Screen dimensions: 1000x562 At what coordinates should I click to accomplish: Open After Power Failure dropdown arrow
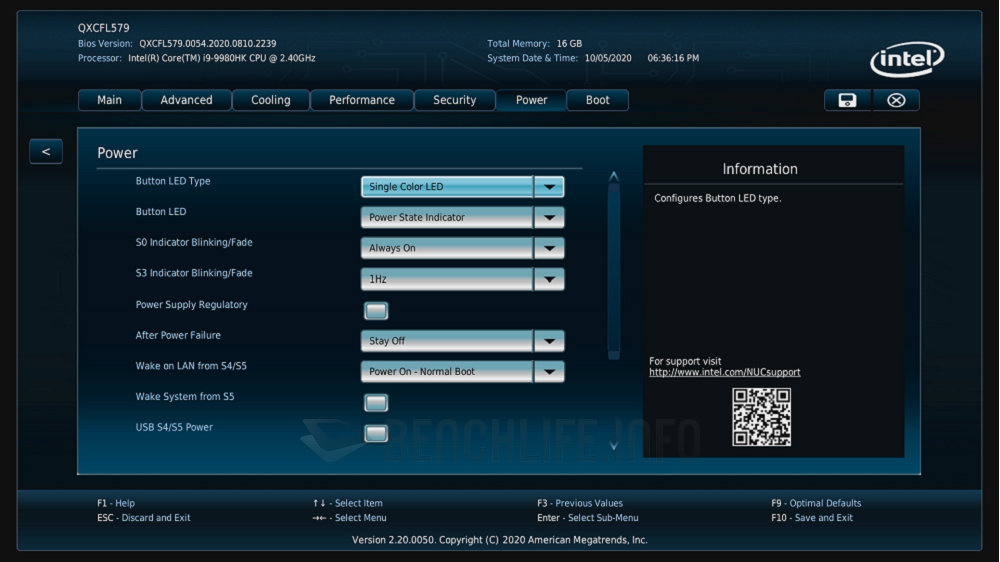(549, 341)
